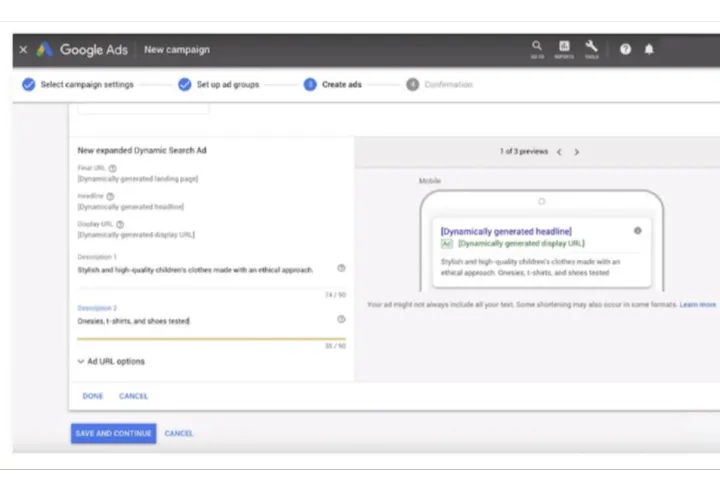The height and width of the screenshot is (480, 720).
Task: Close the new campaign editor with X
Action: coord(23,50)
